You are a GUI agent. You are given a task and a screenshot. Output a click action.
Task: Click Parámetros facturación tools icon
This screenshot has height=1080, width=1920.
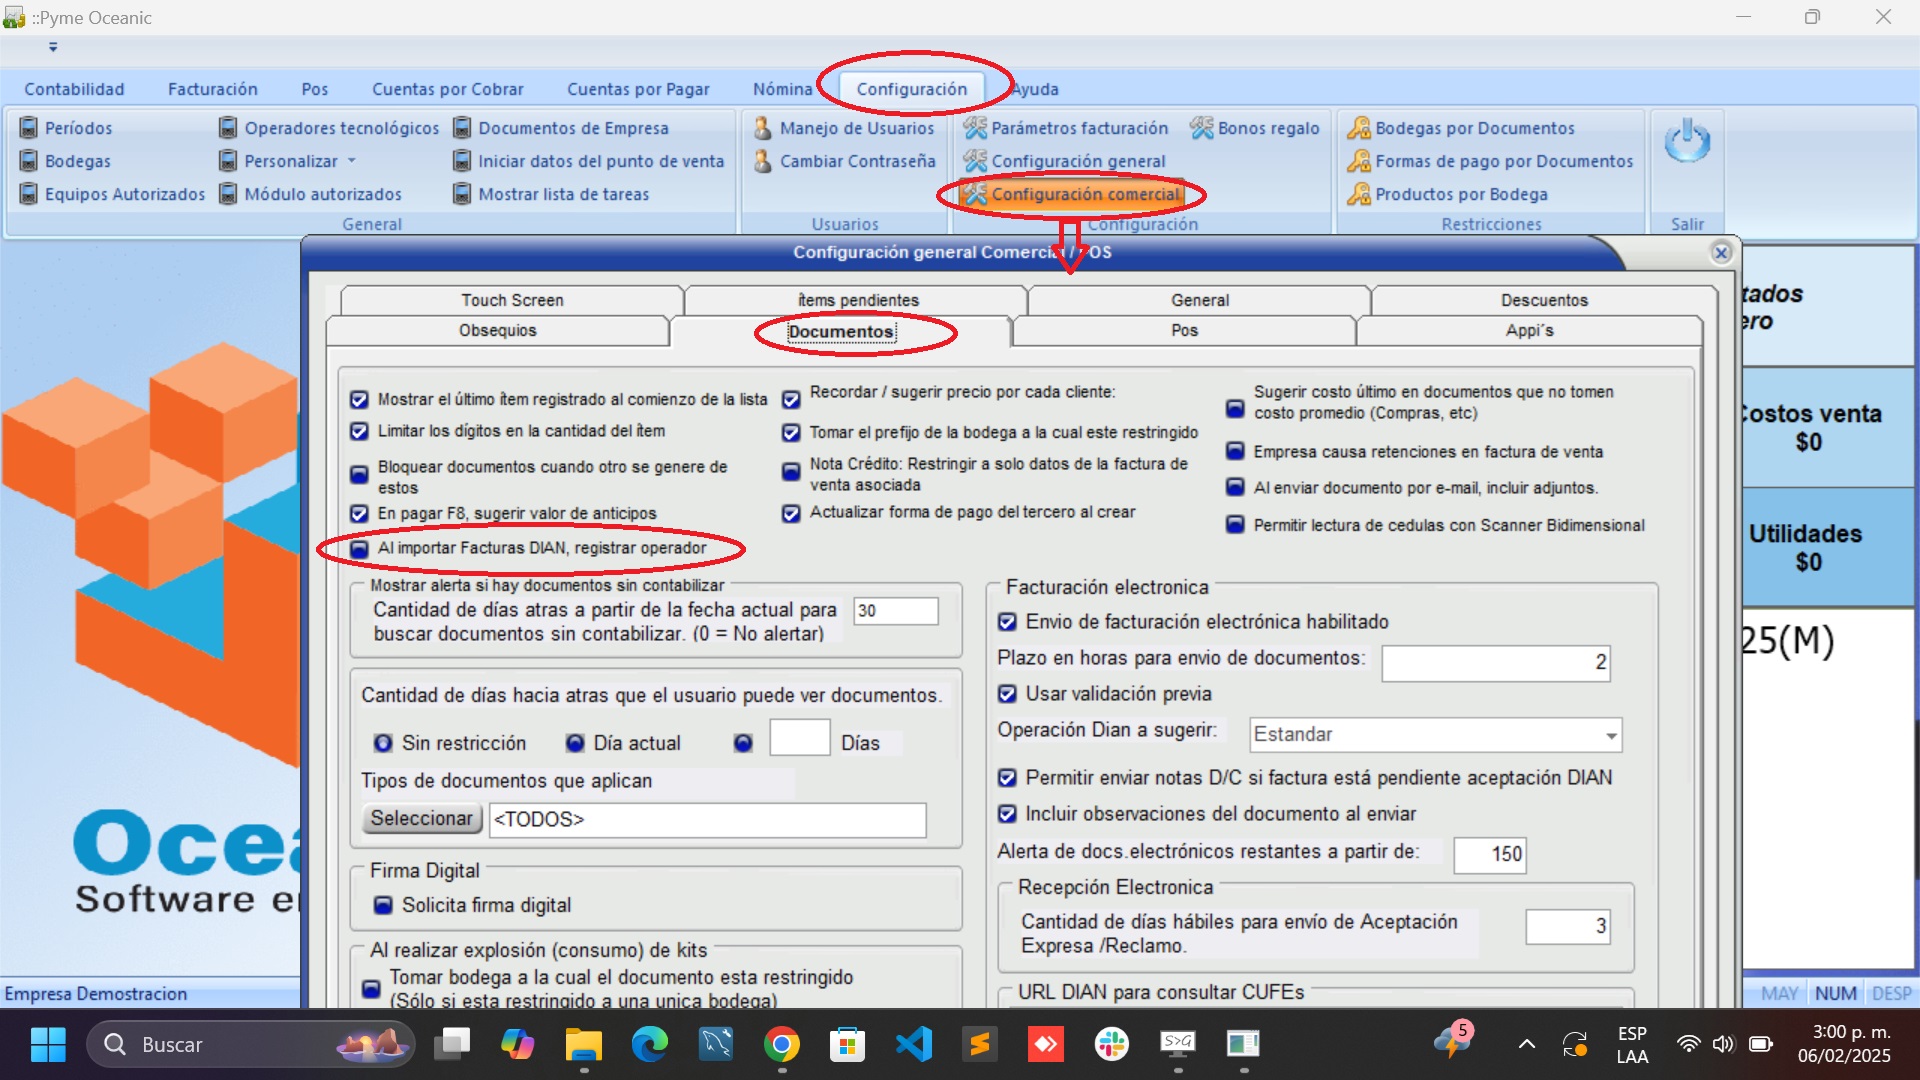click(975, 128)
